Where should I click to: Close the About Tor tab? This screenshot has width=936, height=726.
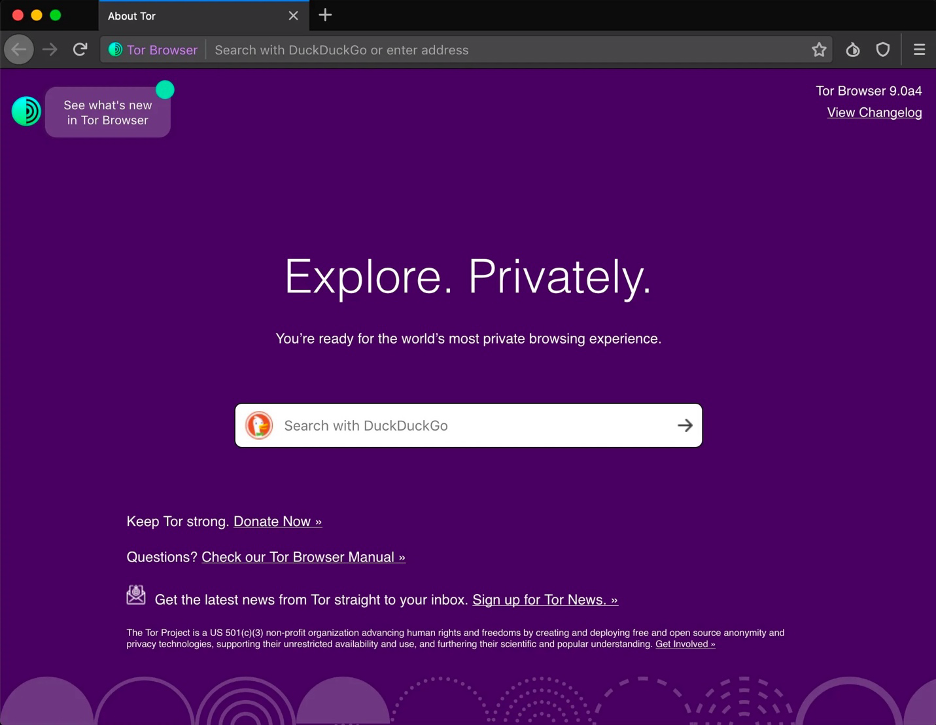pos(293,16)
